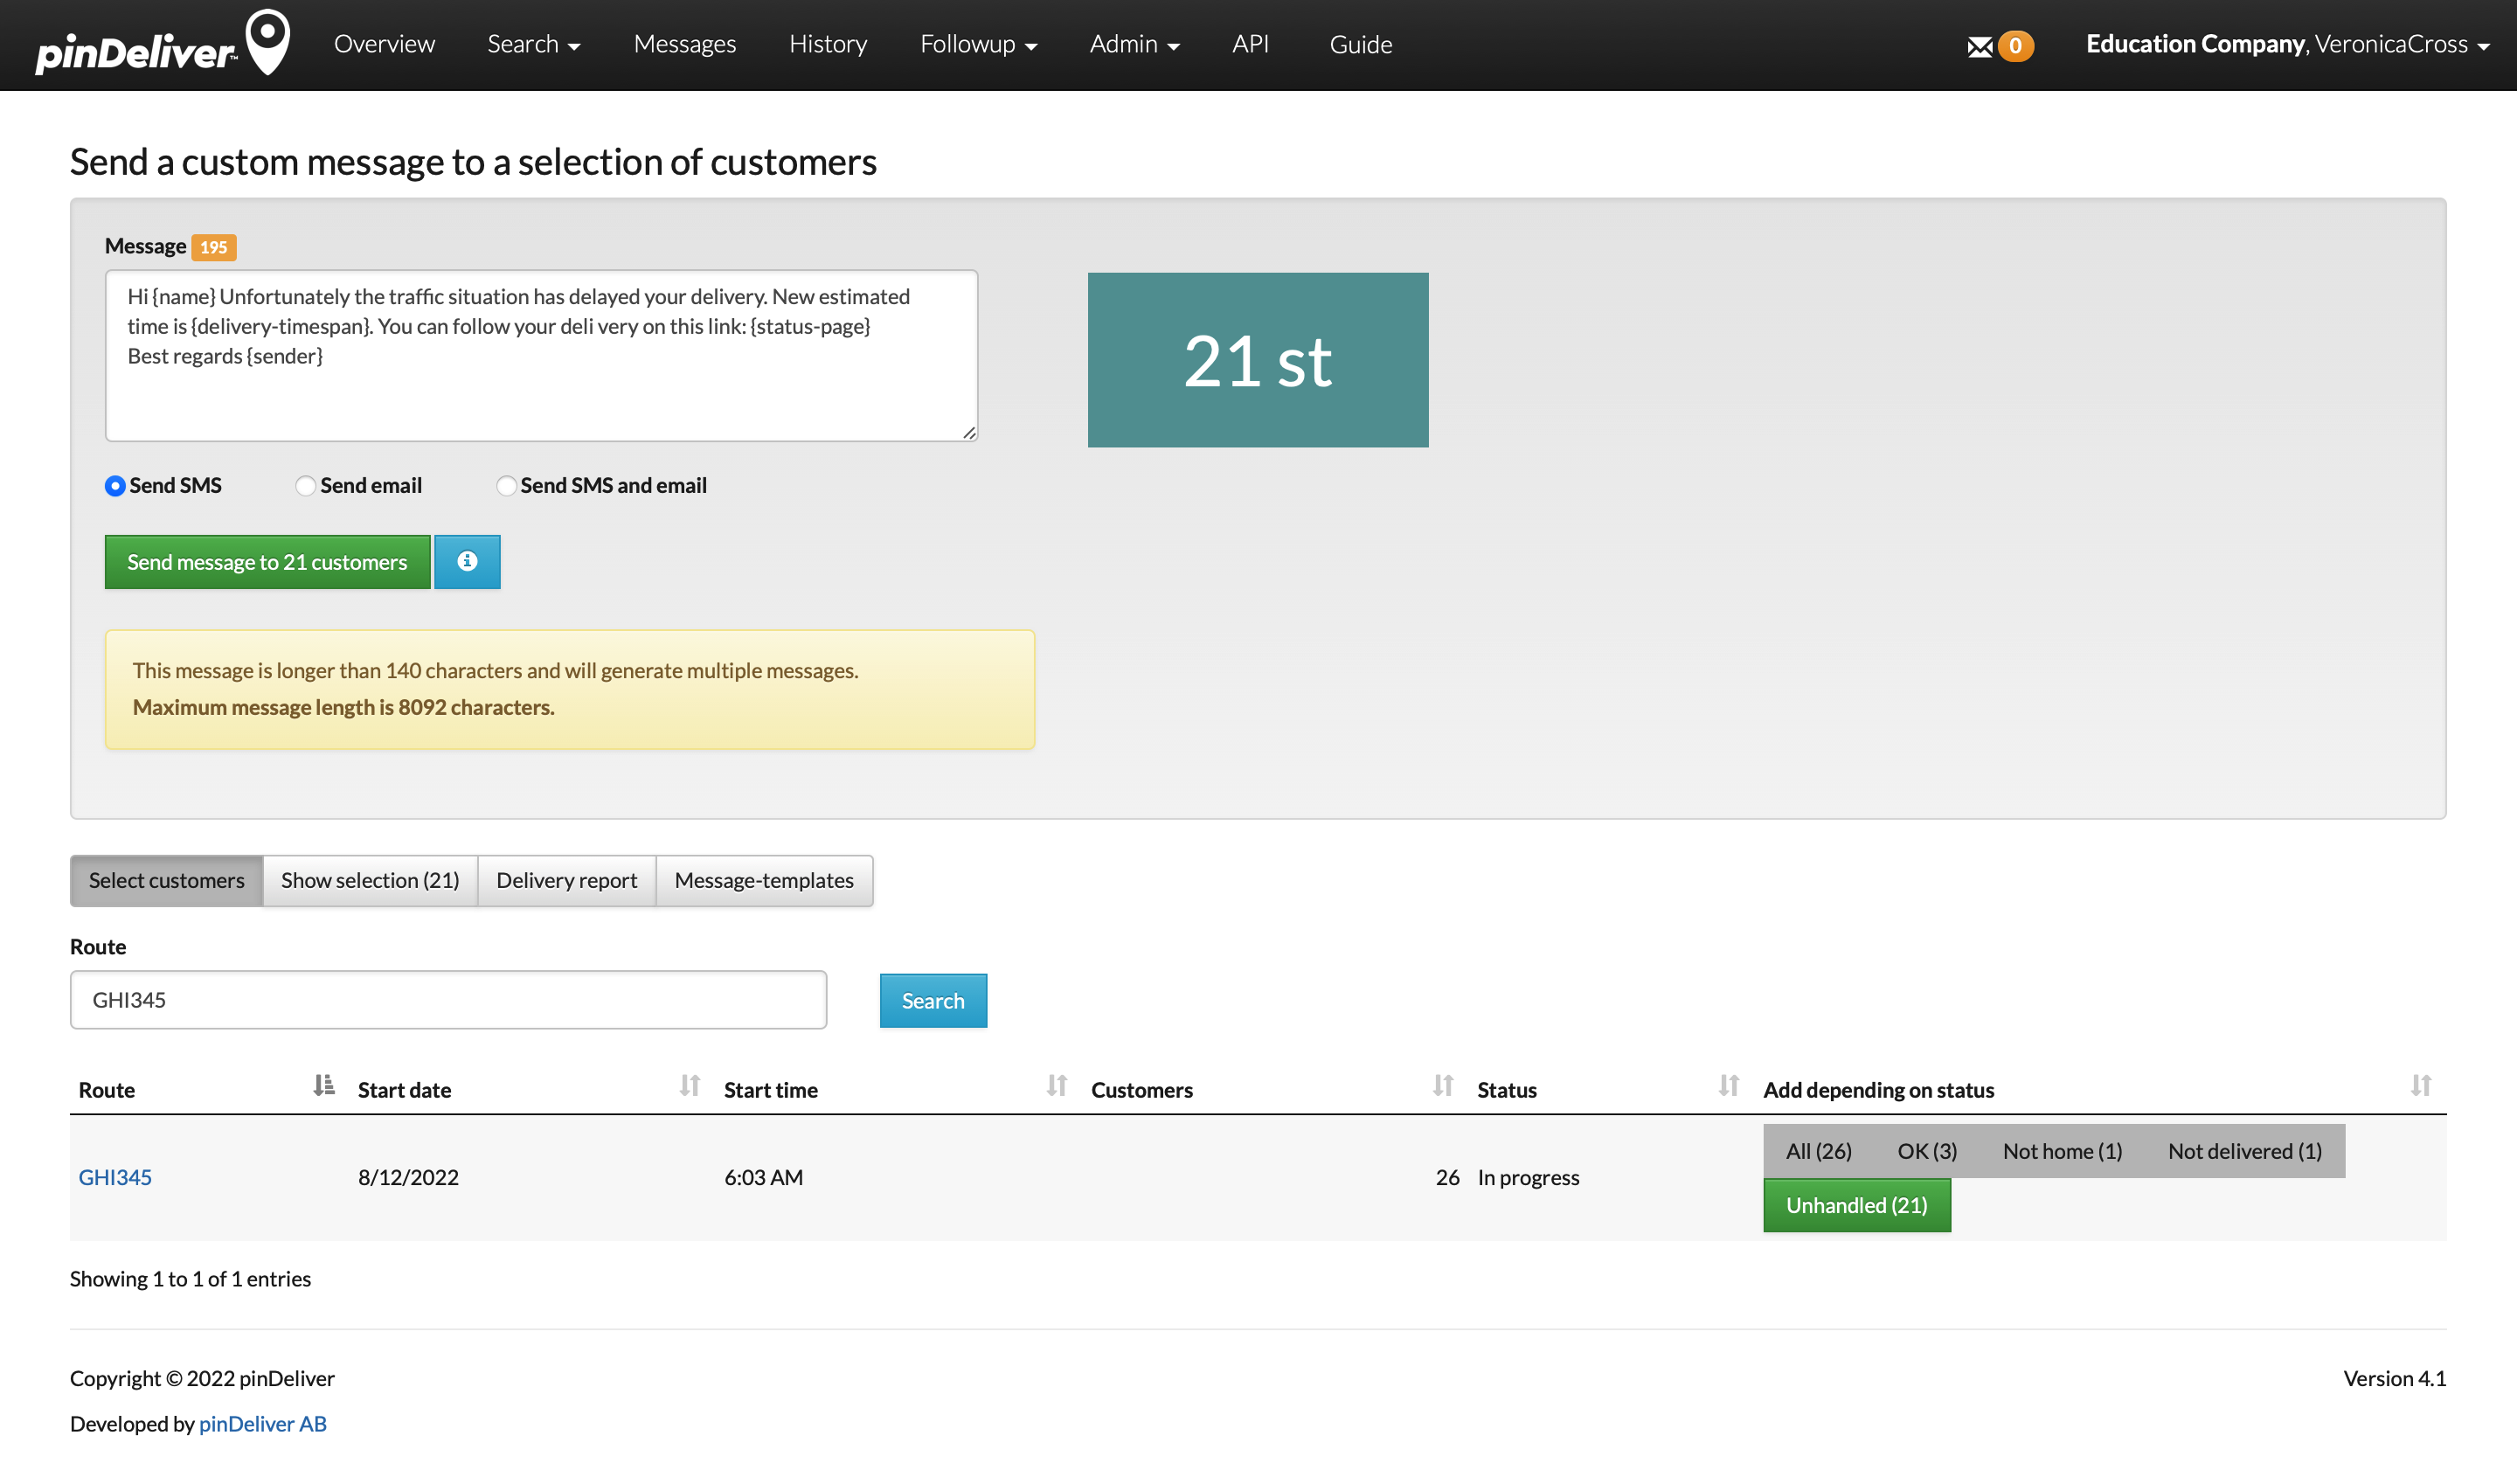Image resolution: width=2517 pixels, height=1484 pixels.
Task: Open the Message-templates tab
Action: click(x=764, y=880)
